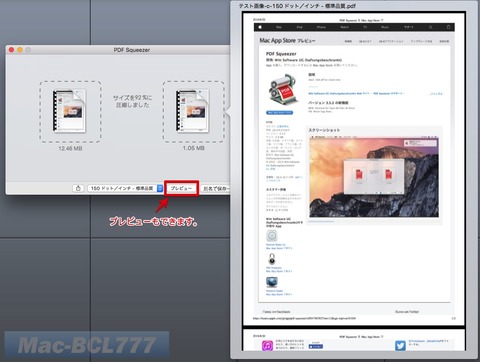This screenshot has height=362, width=480.
Task: Click the shopping bag icon in the preview
Action: point(449,27)
